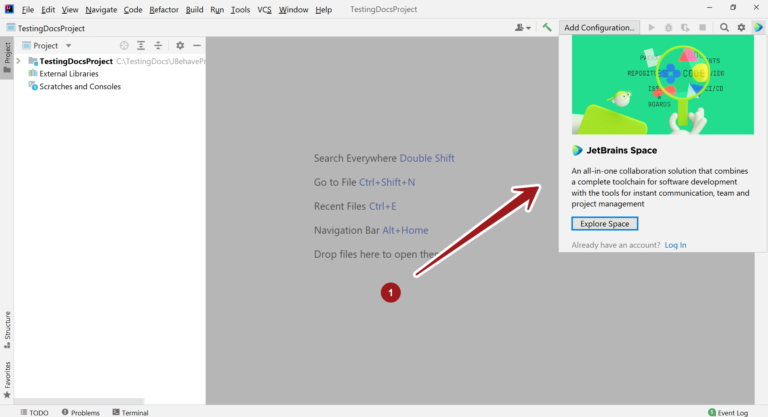Click the Explore Space button

(x=604, y=223)
